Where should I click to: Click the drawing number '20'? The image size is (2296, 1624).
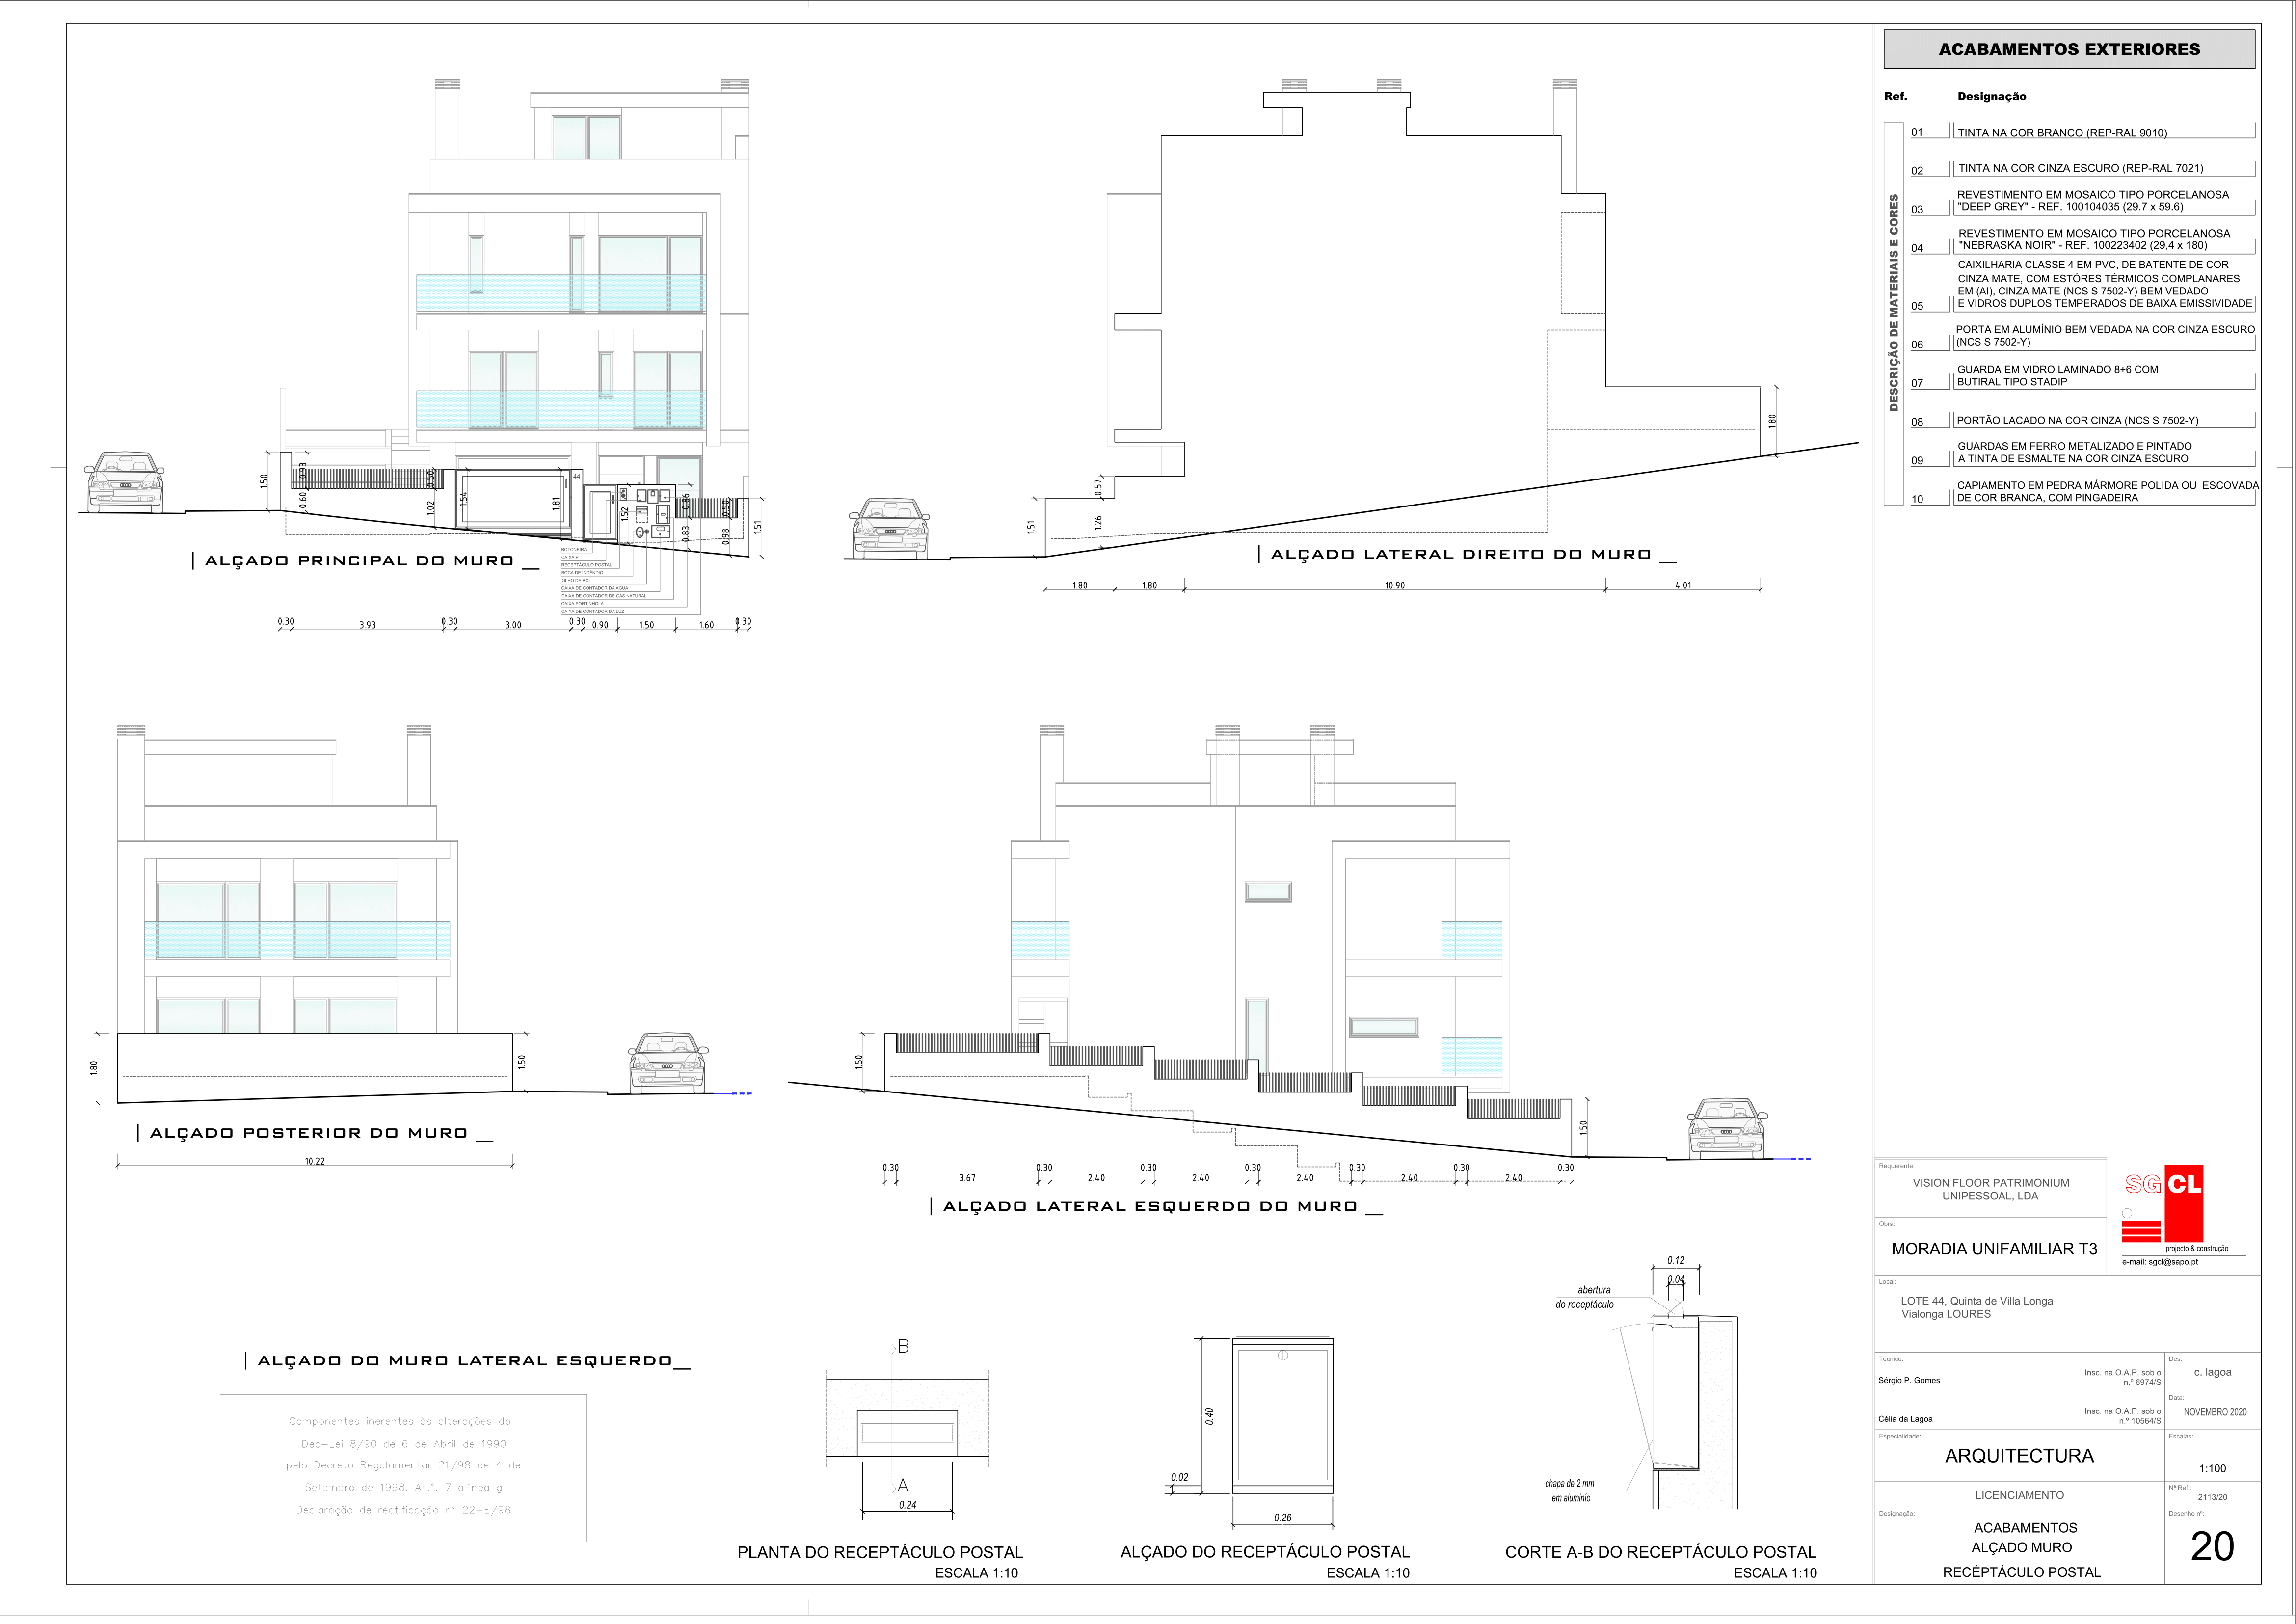pos(2212,1547)
